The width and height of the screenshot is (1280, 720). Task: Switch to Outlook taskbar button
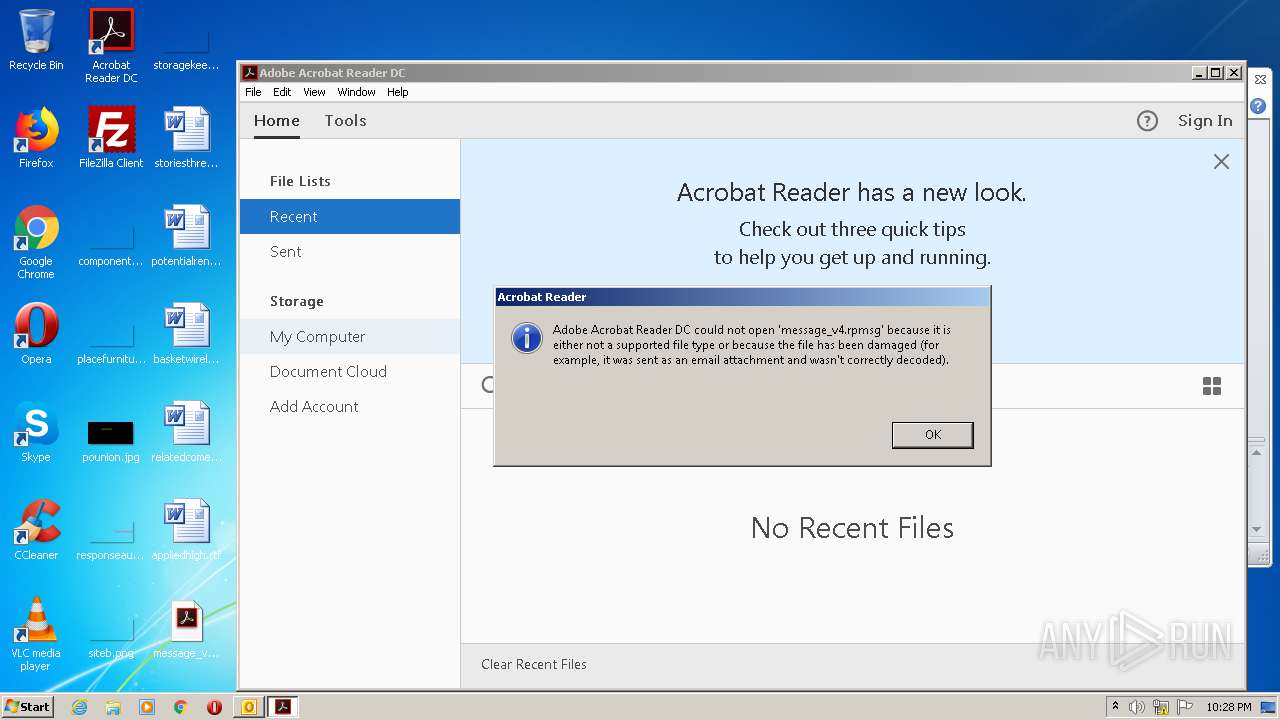(x=249, y=707)
